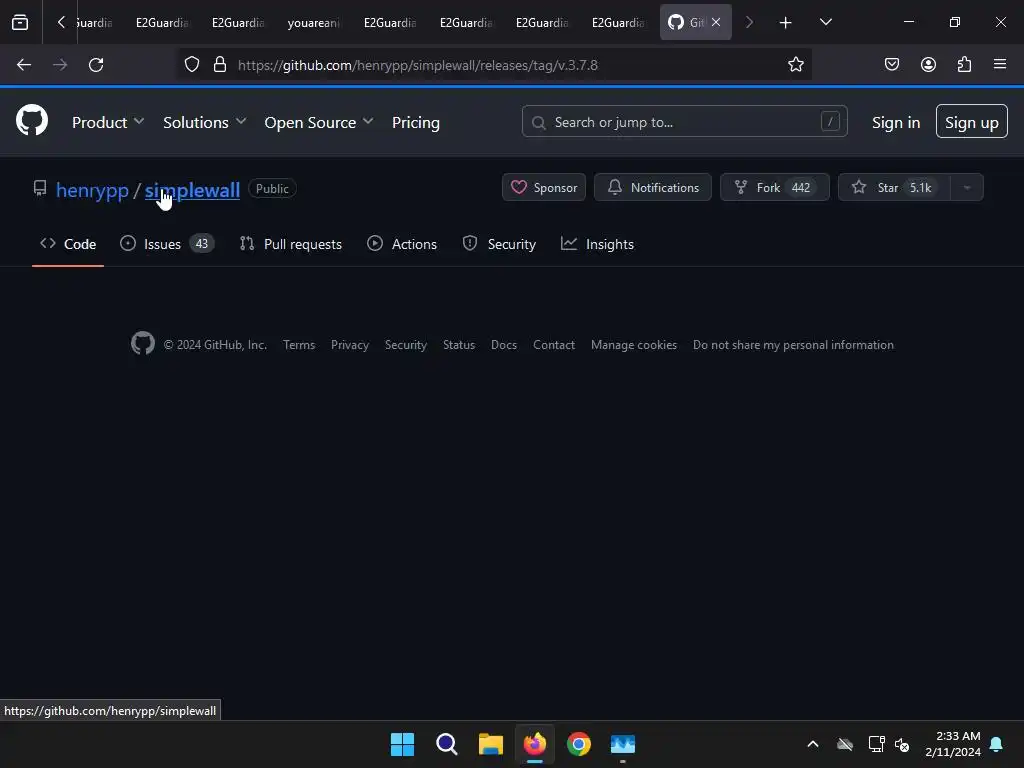The image size is (1024, 768).
Task: Open the simplewall repository link
Action: tap(192, 190)
